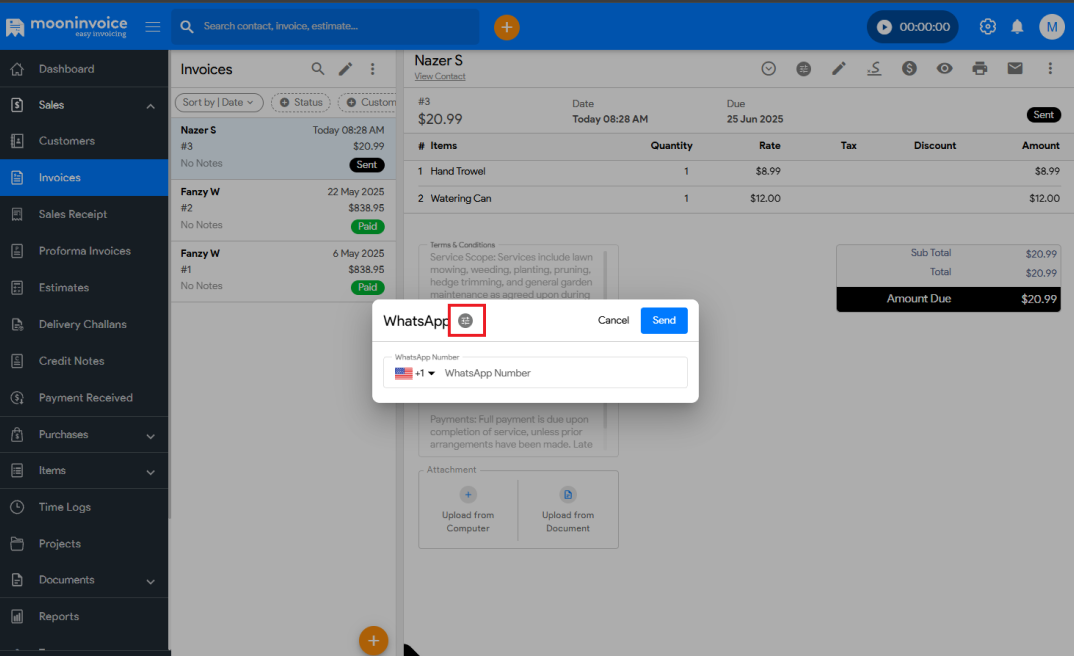Add a Custom filter chip
This screenshot has height=656, width=1074.
click(x=368, y=103)
